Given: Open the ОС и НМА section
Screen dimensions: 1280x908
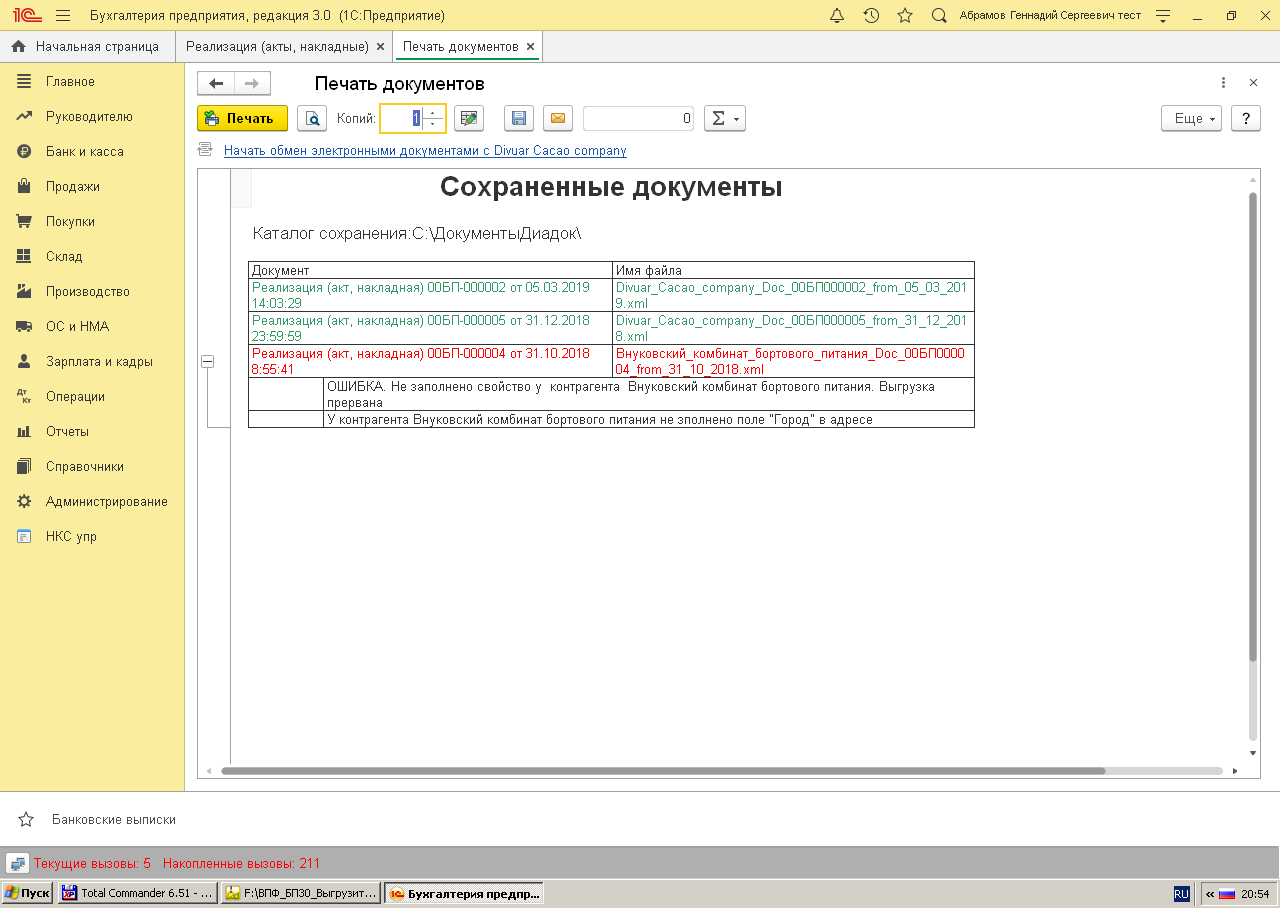Looking at the screenshot, I should point(92,327).
